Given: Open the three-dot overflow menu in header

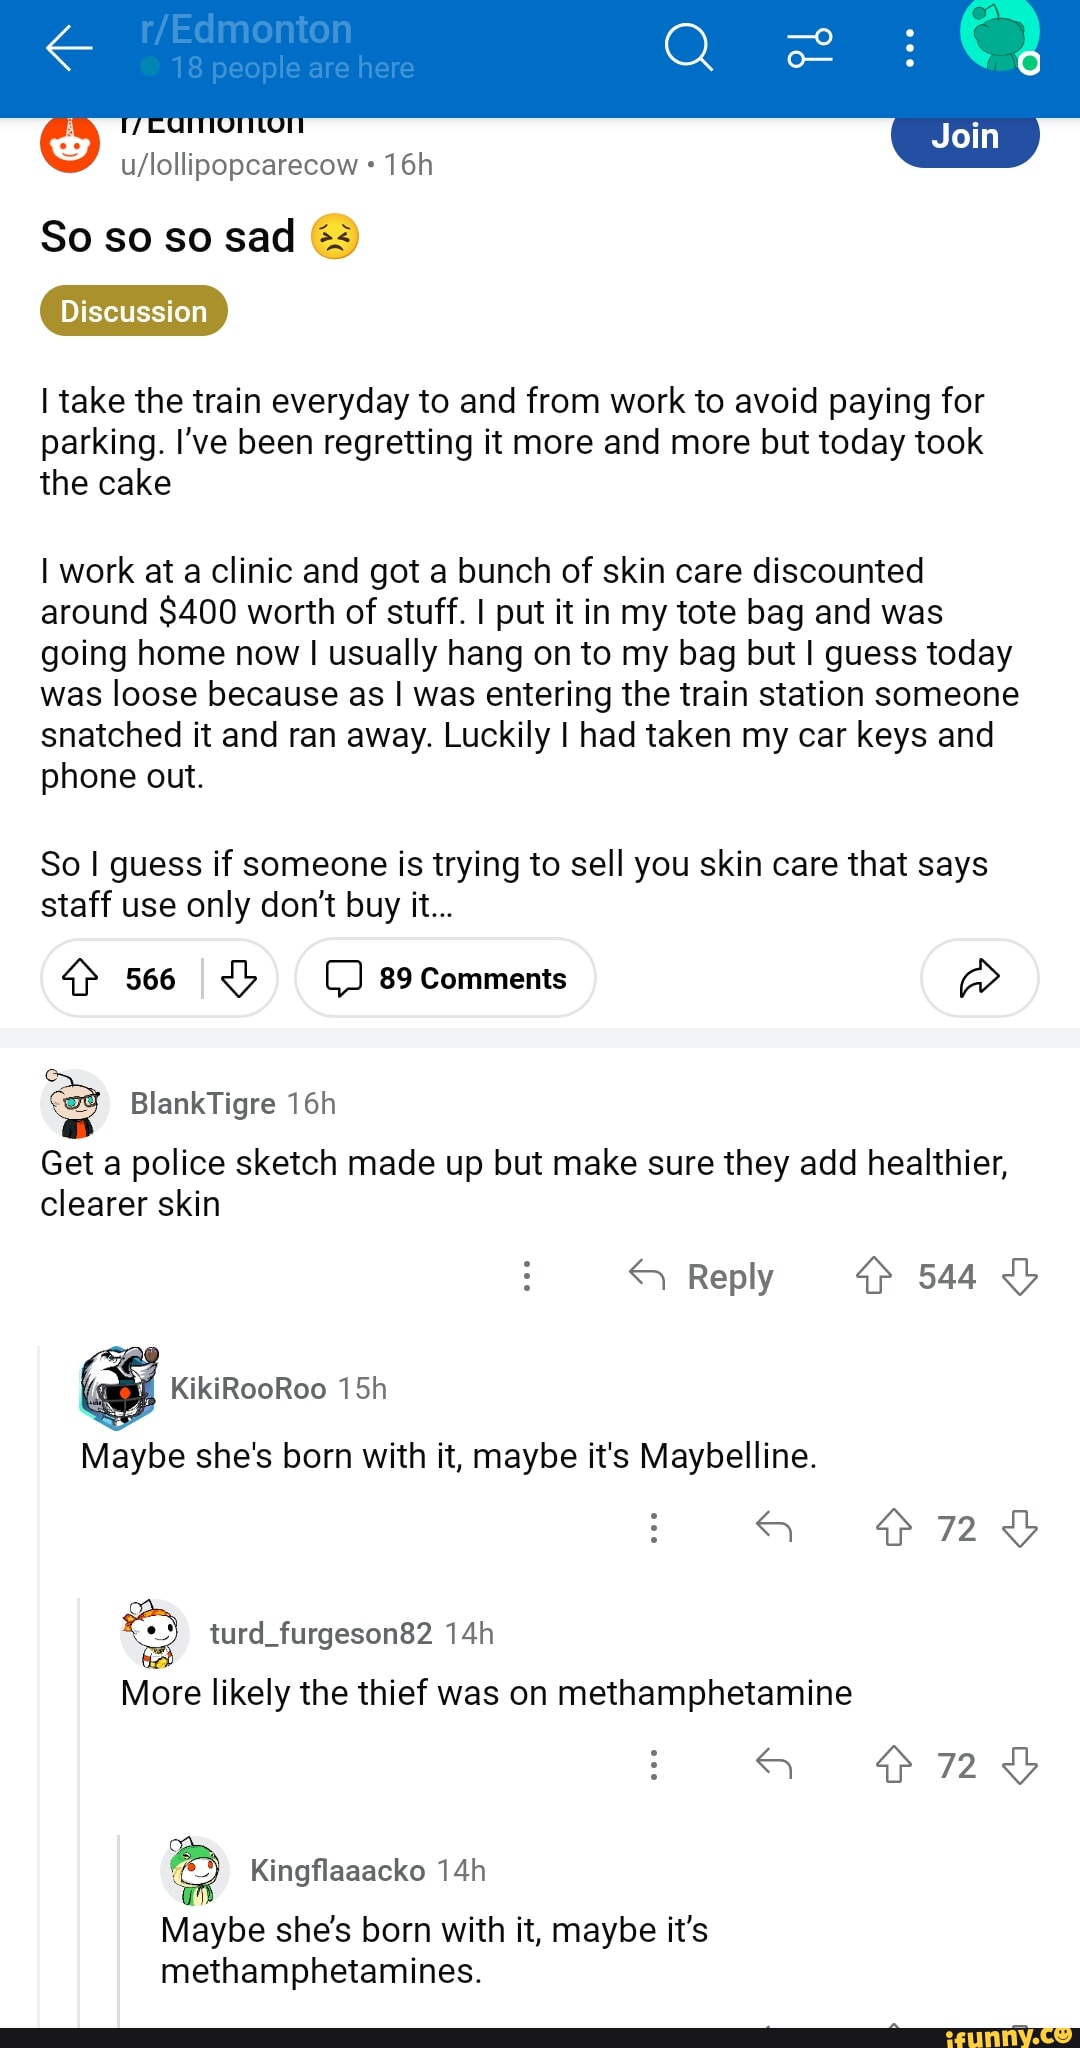Looking at the screenshot, I should pos(909,48).
